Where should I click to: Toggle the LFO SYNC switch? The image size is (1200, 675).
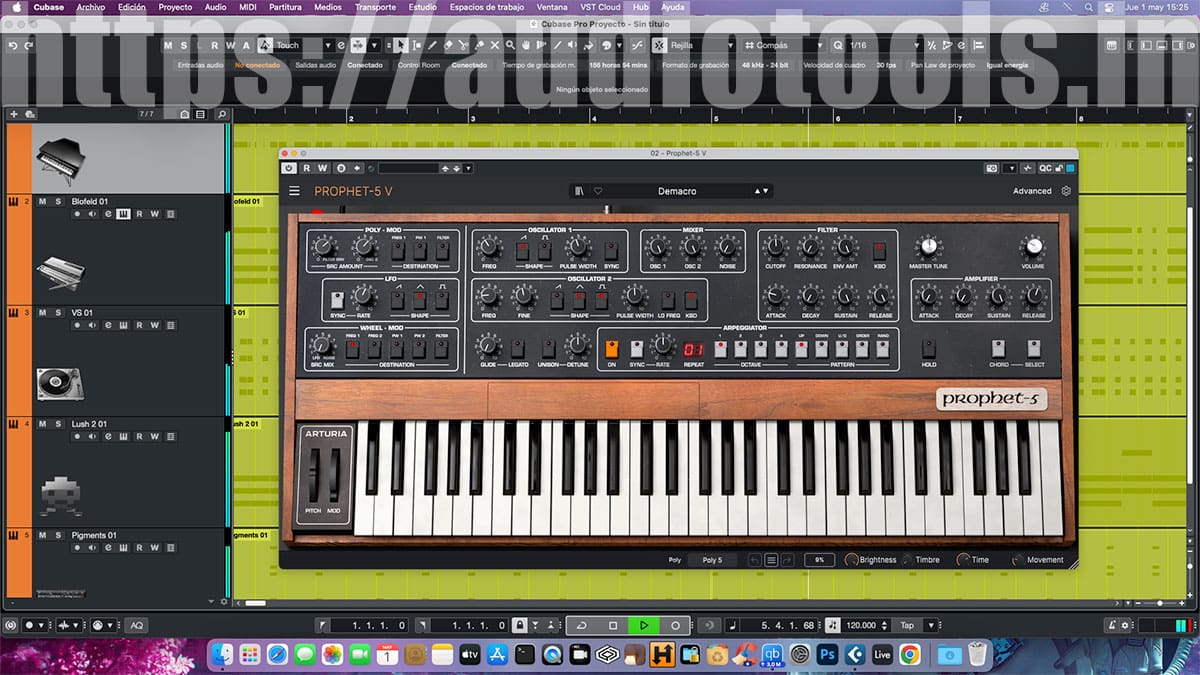[x=337, y=299]
